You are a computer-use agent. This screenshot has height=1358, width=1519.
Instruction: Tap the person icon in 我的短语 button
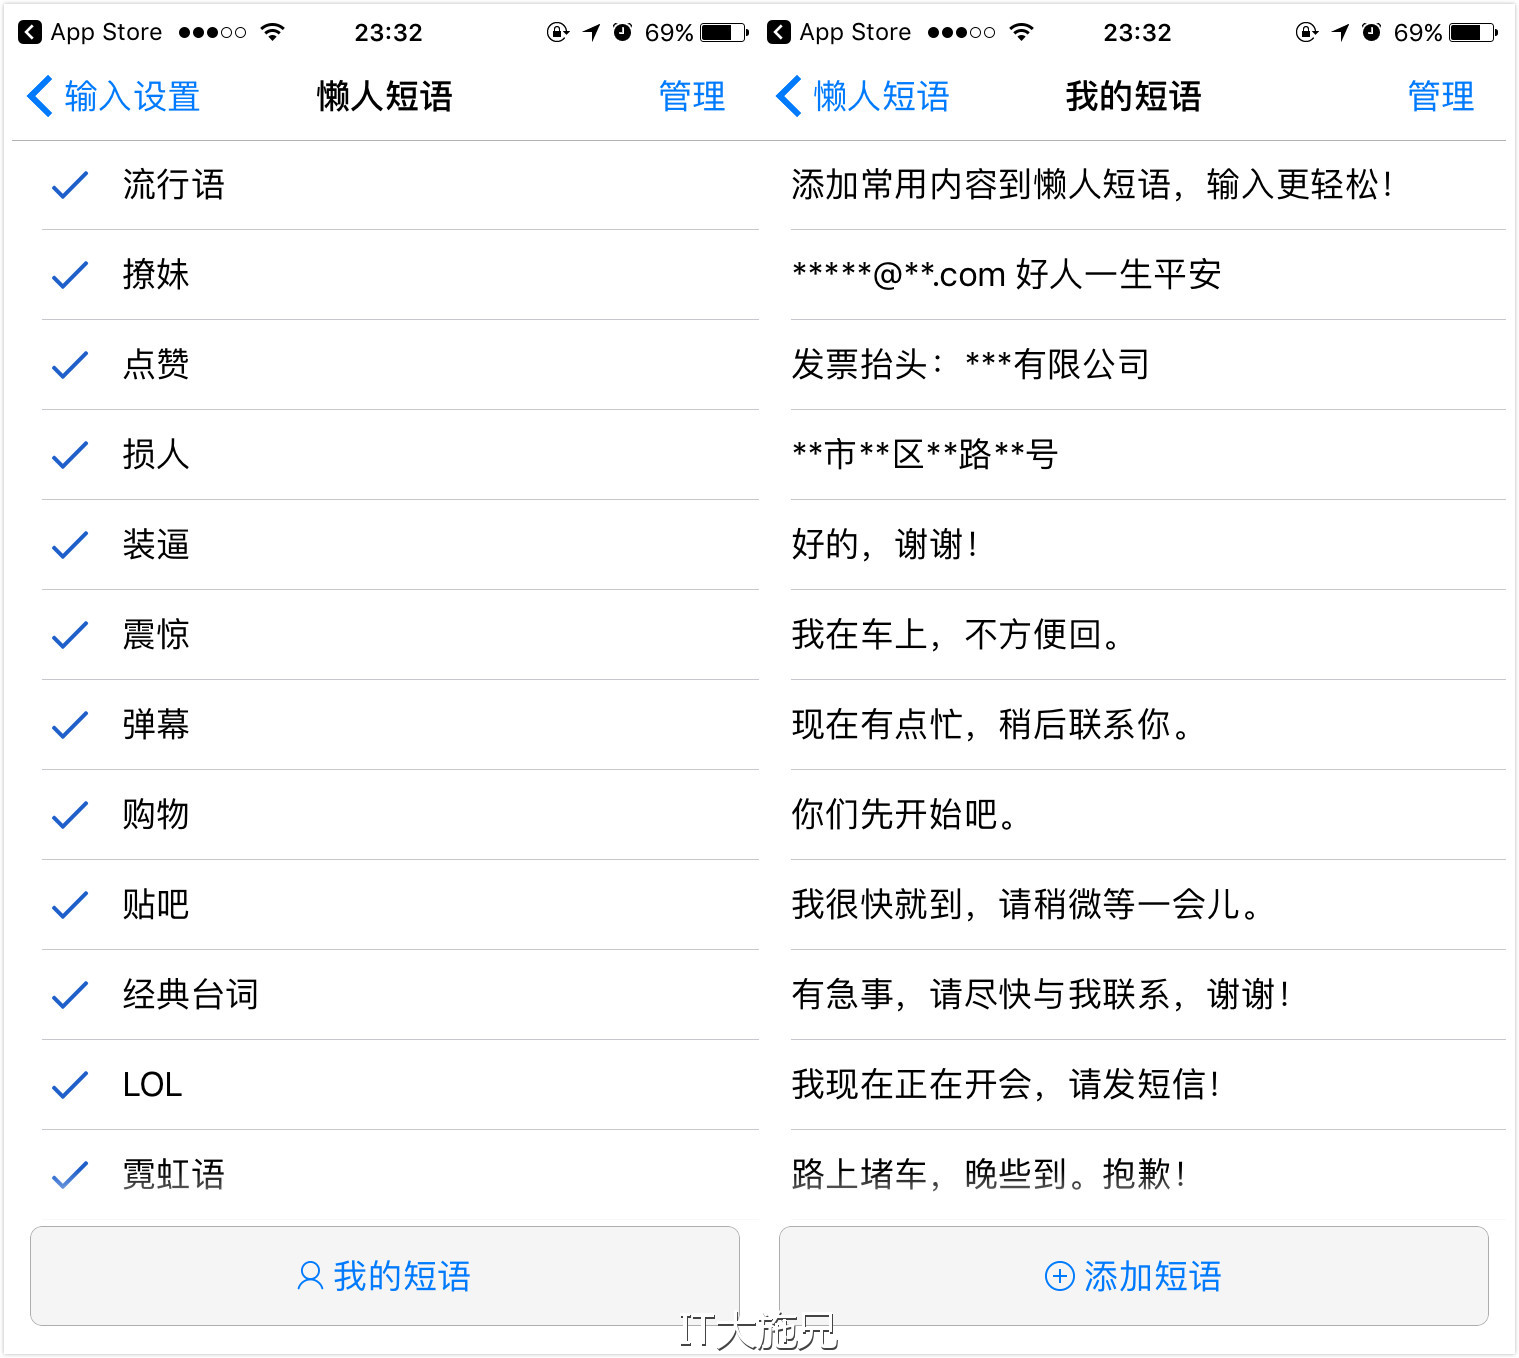point(309,1276)
